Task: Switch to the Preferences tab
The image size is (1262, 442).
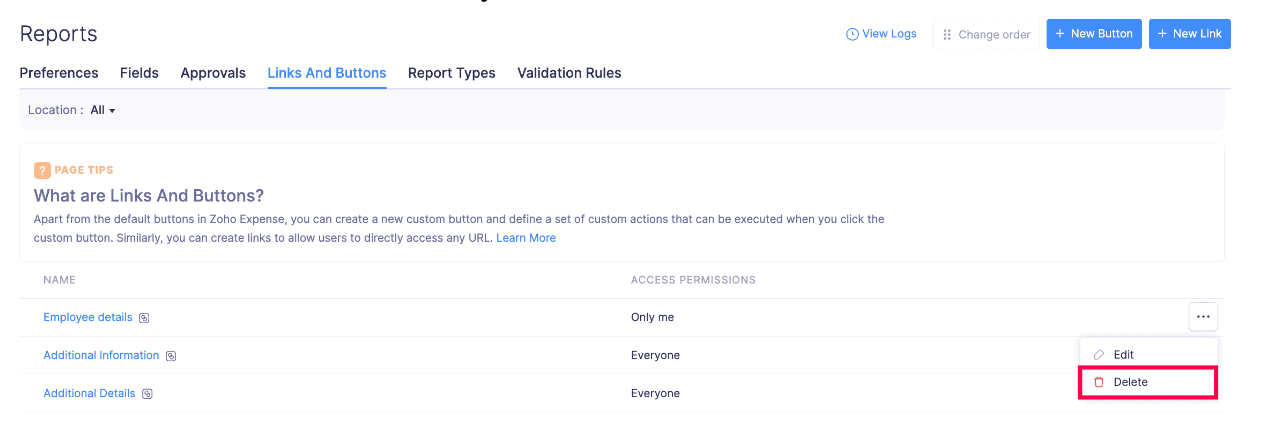Action: coord(59,73)
